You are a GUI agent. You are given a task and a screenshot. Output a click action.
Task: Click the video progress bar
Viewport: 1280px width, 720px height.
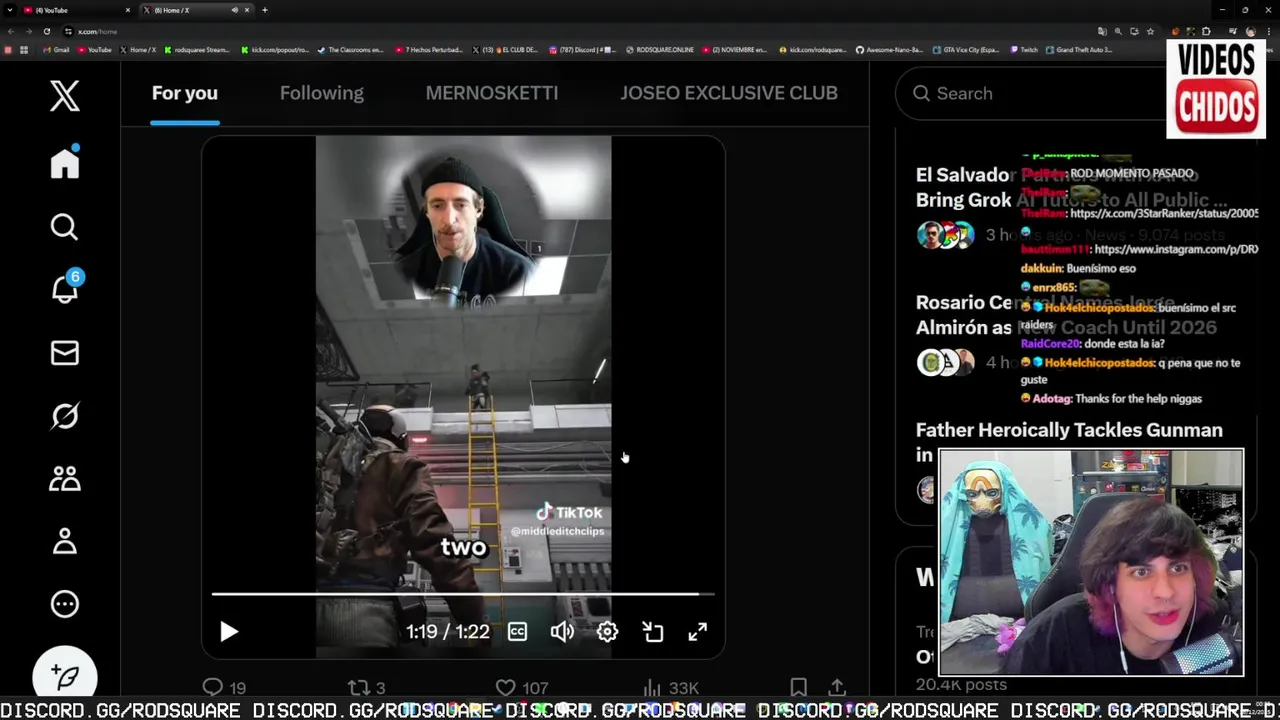pos(463,594)
